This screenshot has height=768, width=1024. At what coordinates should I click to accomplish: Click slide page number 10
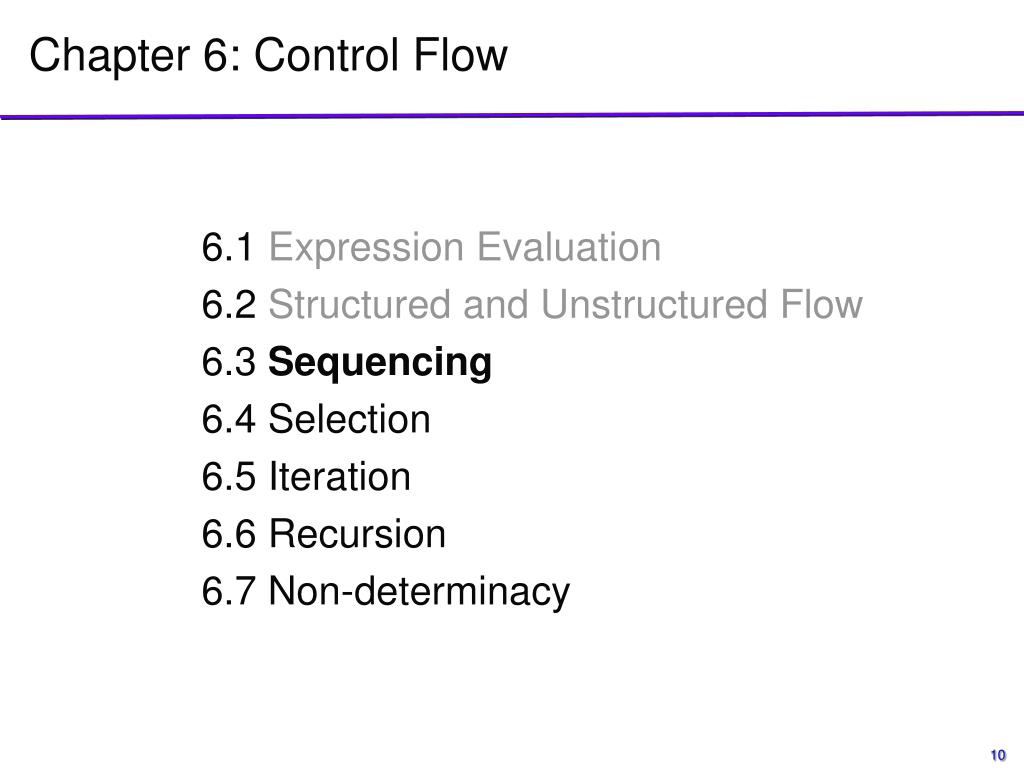[x=998, y=755]
